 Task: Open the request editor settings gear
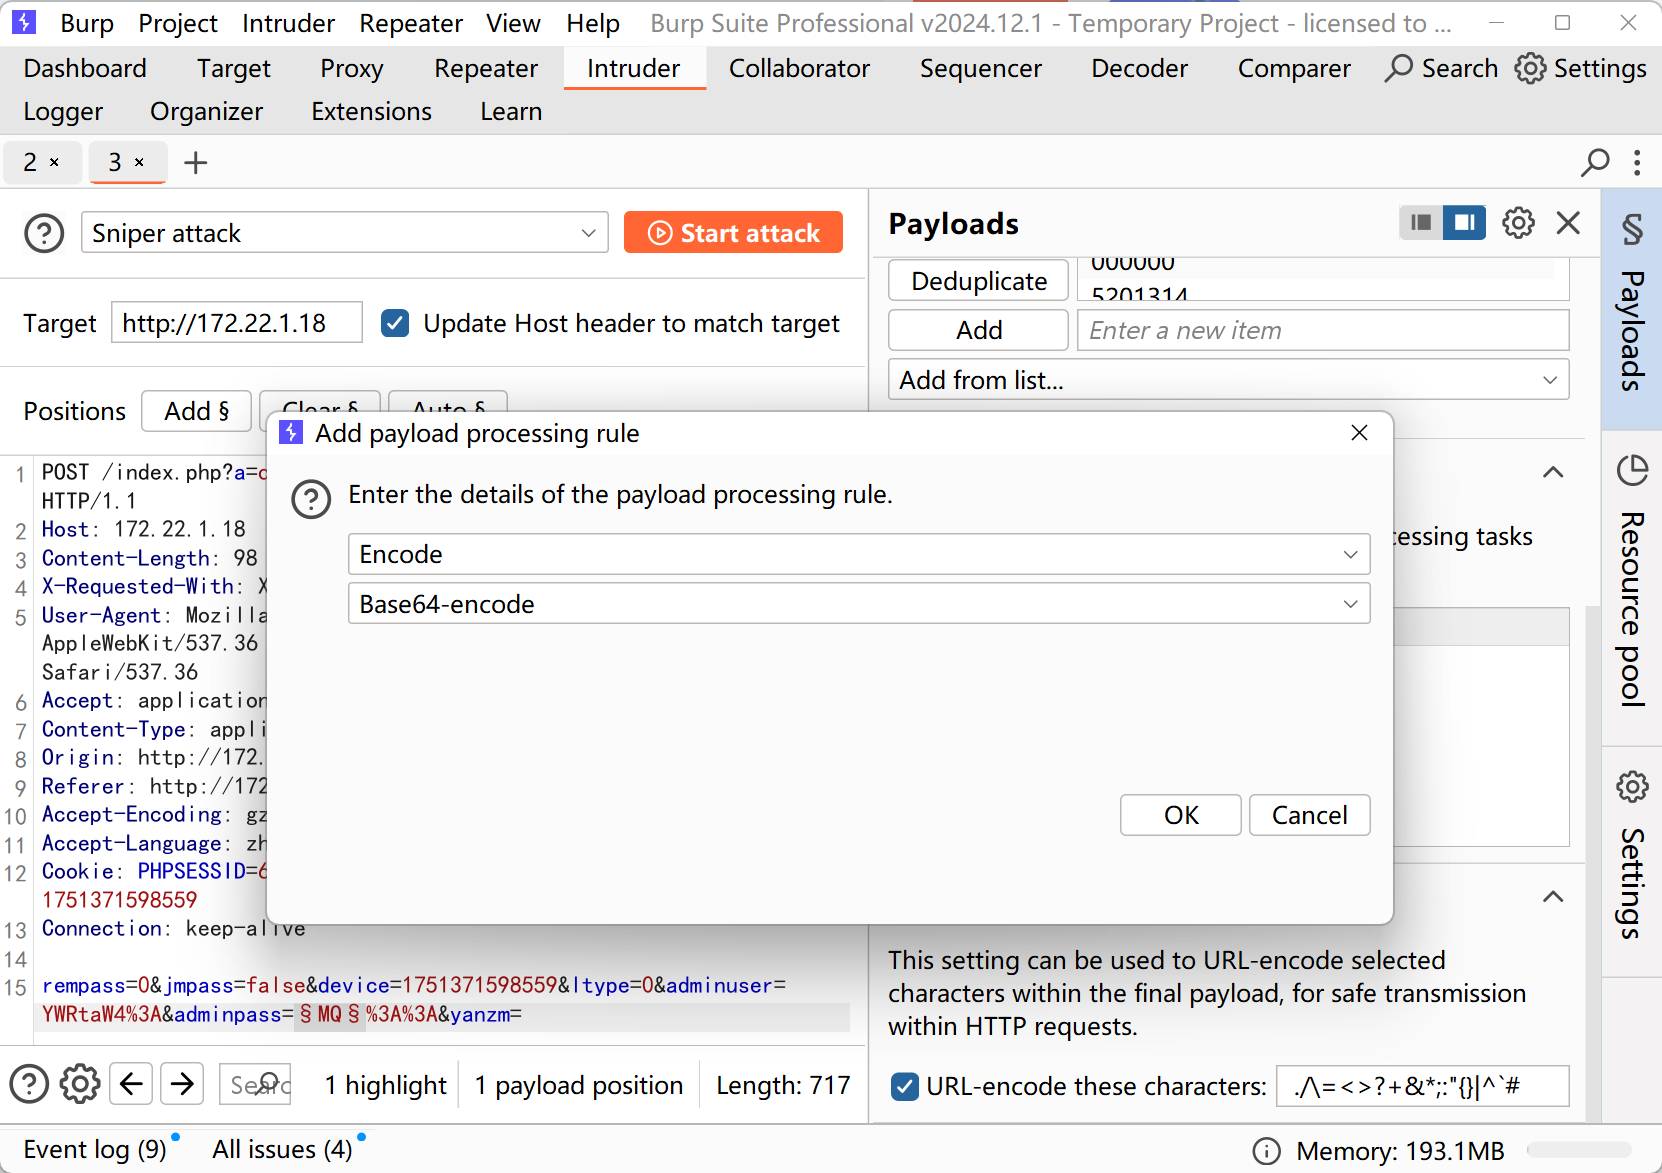[80, 1084]
